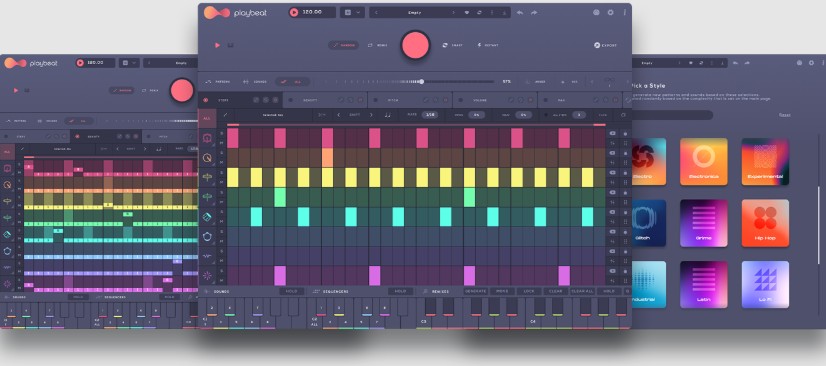This screenshot has height=366, width=826.
Task: Select the Hip Hop style card
Action: coord(765,223)
